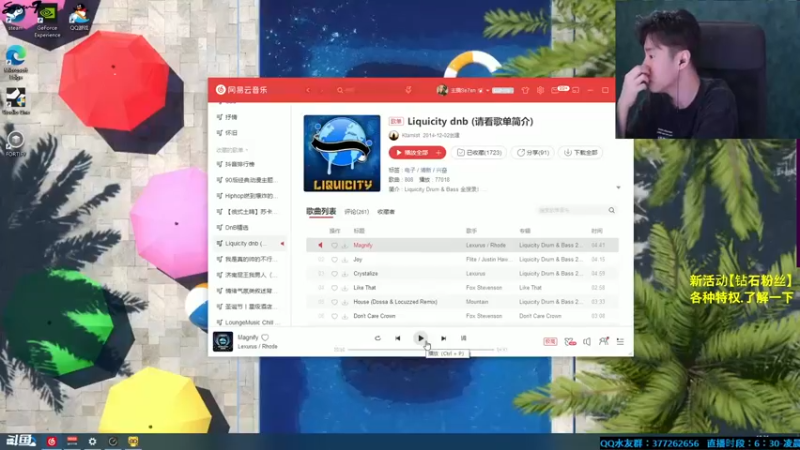The image size is (800, 450).
Task: Open artist Fox Stevenson on Like That row
Action: click(484, 288)
